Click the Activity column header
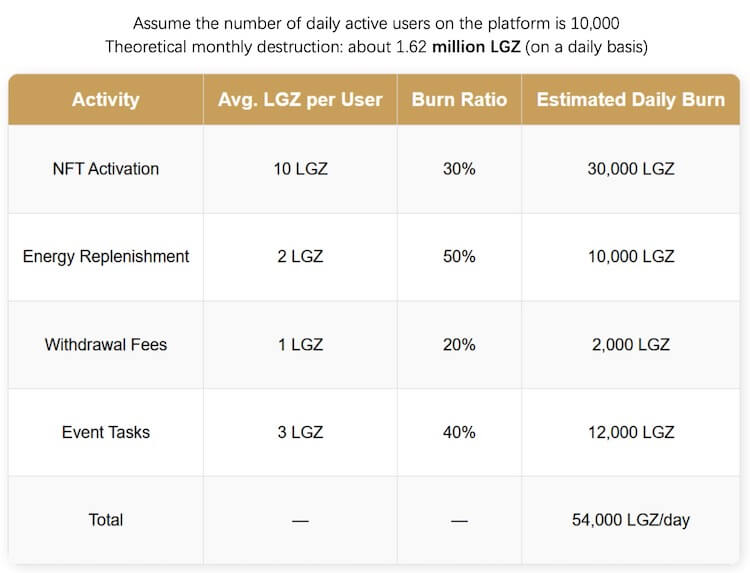The height and width of the screenshot is (573, 750). click(x=105, y=100)
